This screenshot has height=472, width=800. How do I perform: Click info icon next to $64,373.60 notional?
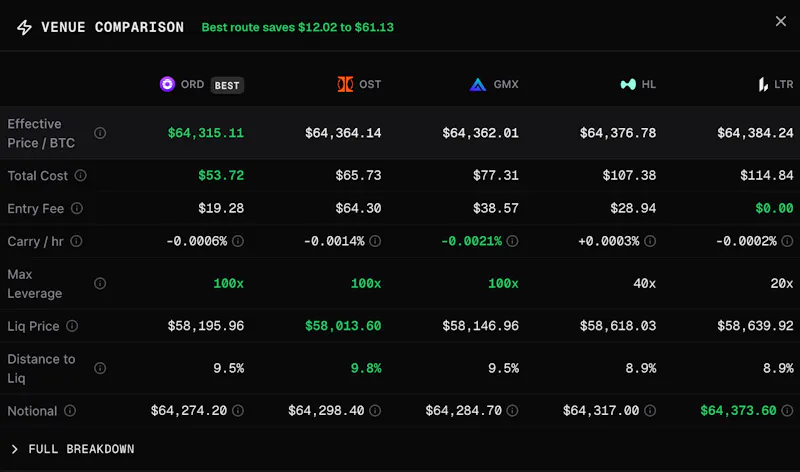pos(787,410)
